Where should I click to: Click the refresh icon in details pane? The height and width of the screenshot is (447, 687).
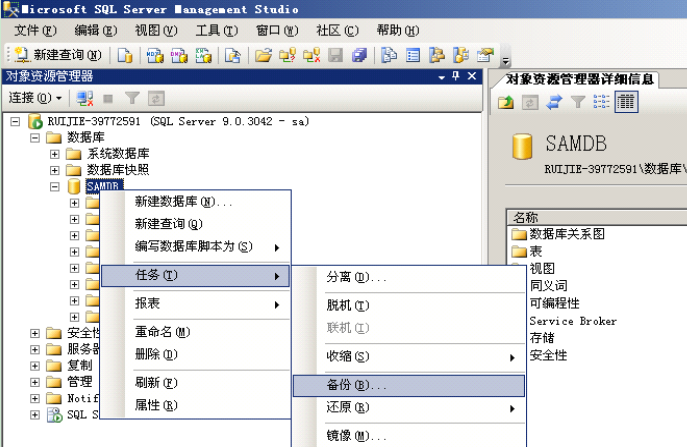tap(530, 103)
